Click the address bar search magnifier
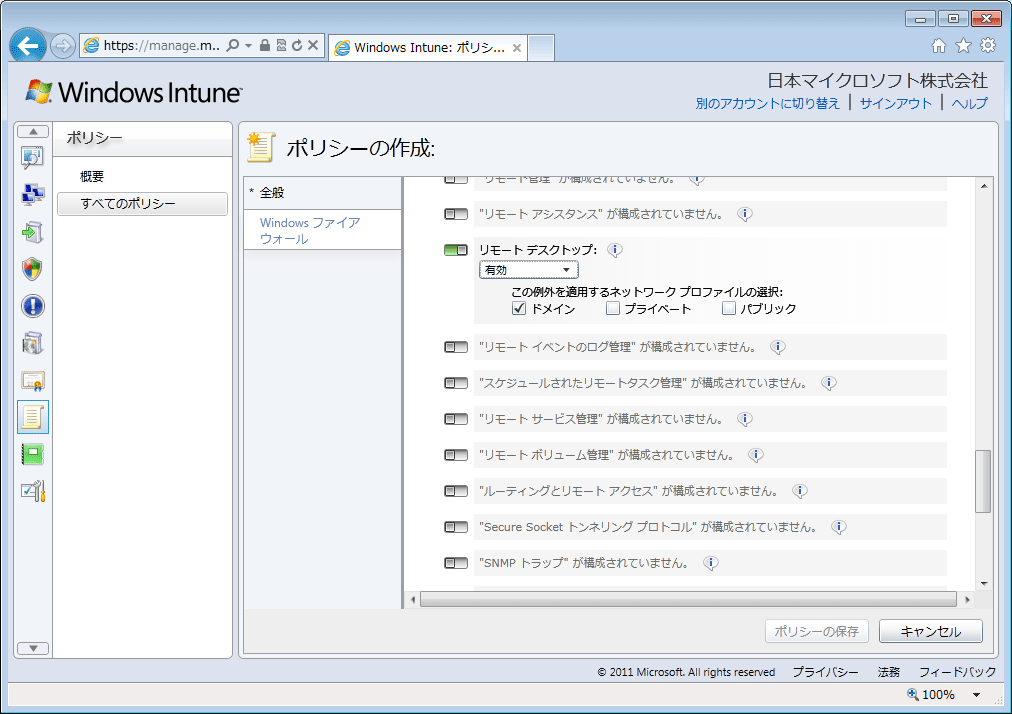 (232, 45)
